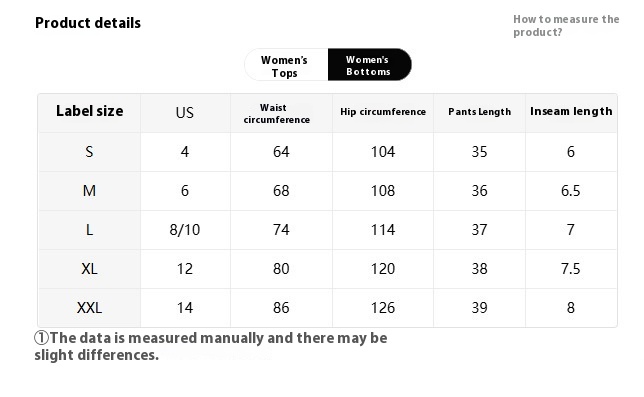Switch to the Women's Tops tab

click(286, 65)
